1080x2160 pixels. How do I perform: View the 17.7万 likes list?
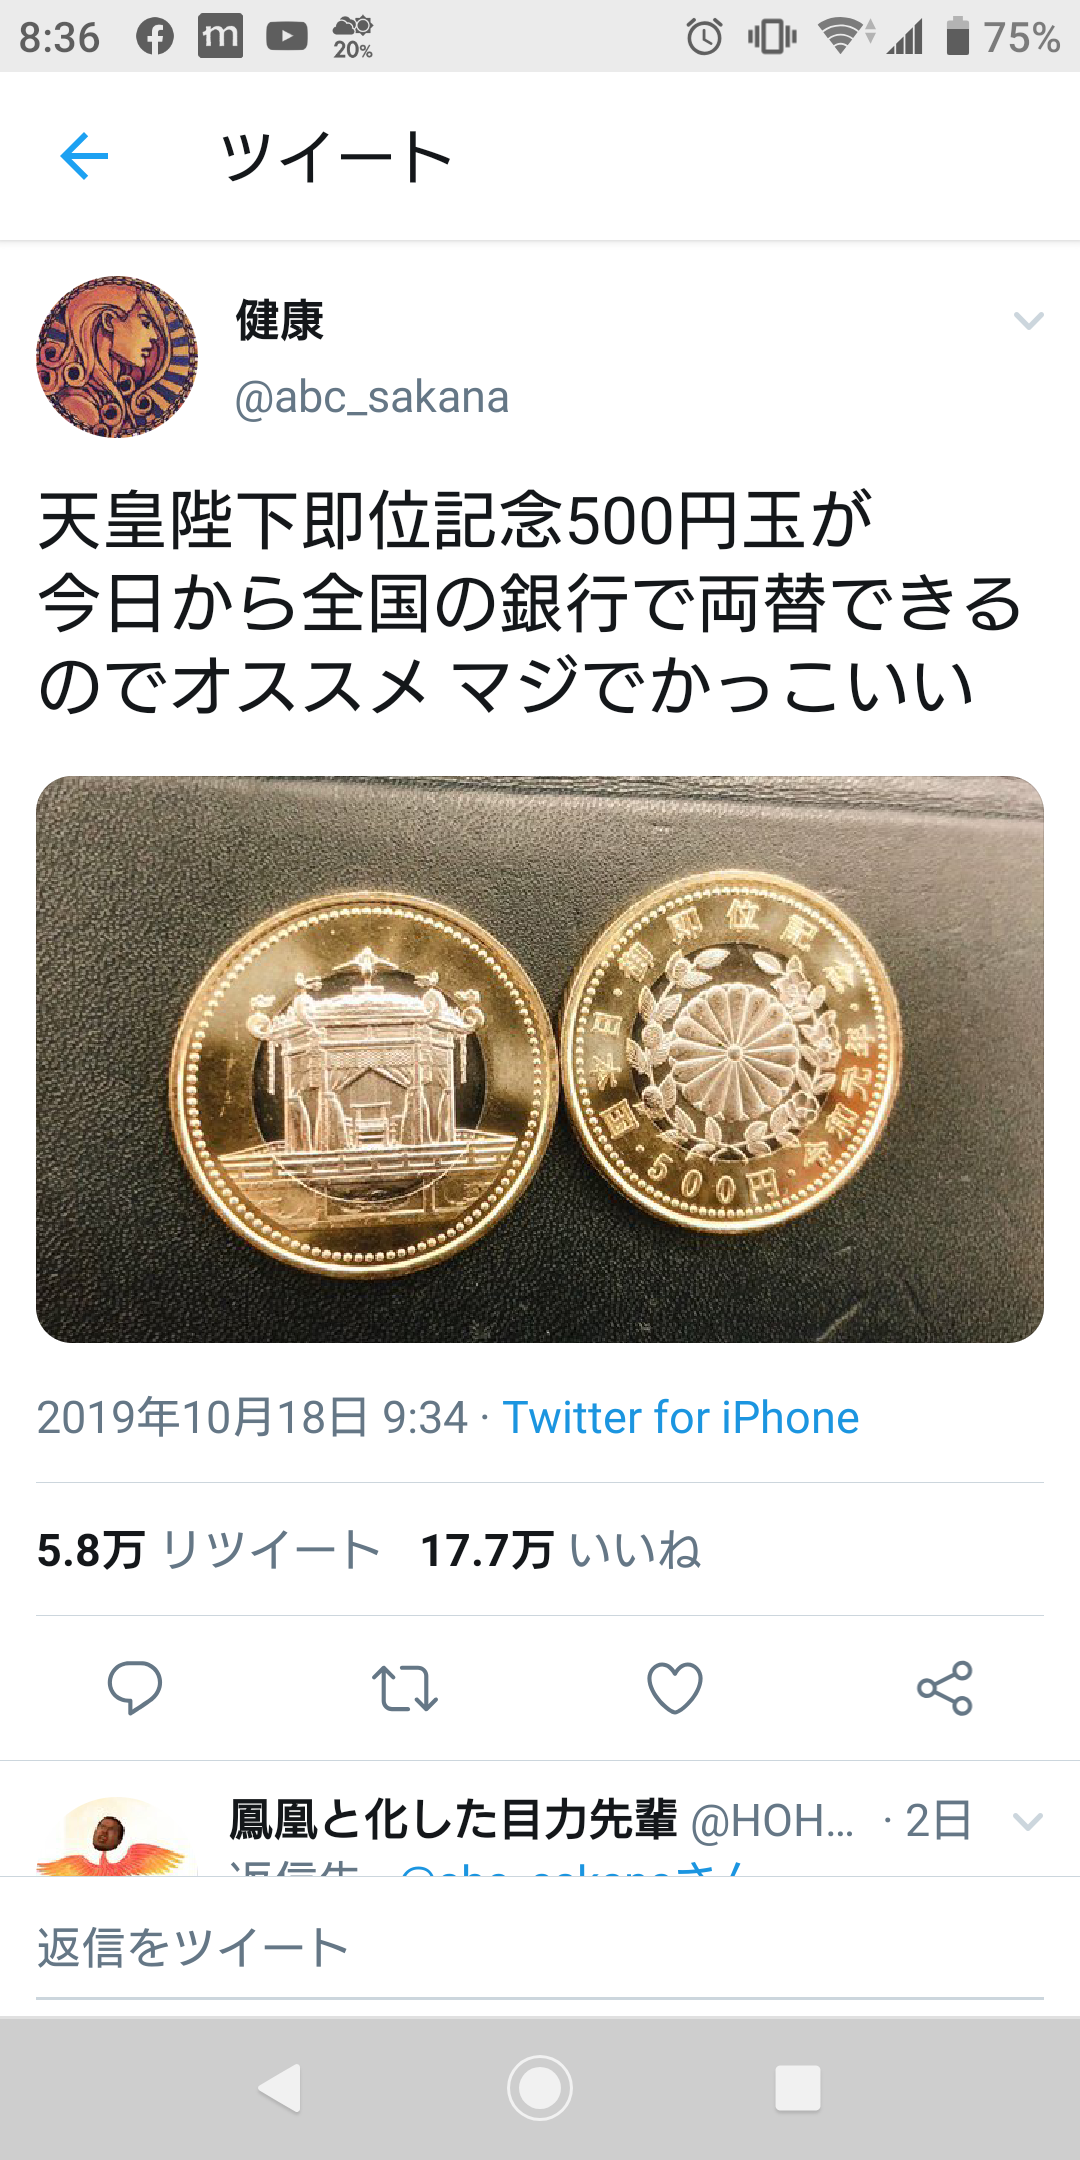pyautogui.click(x=560, y=1550)
